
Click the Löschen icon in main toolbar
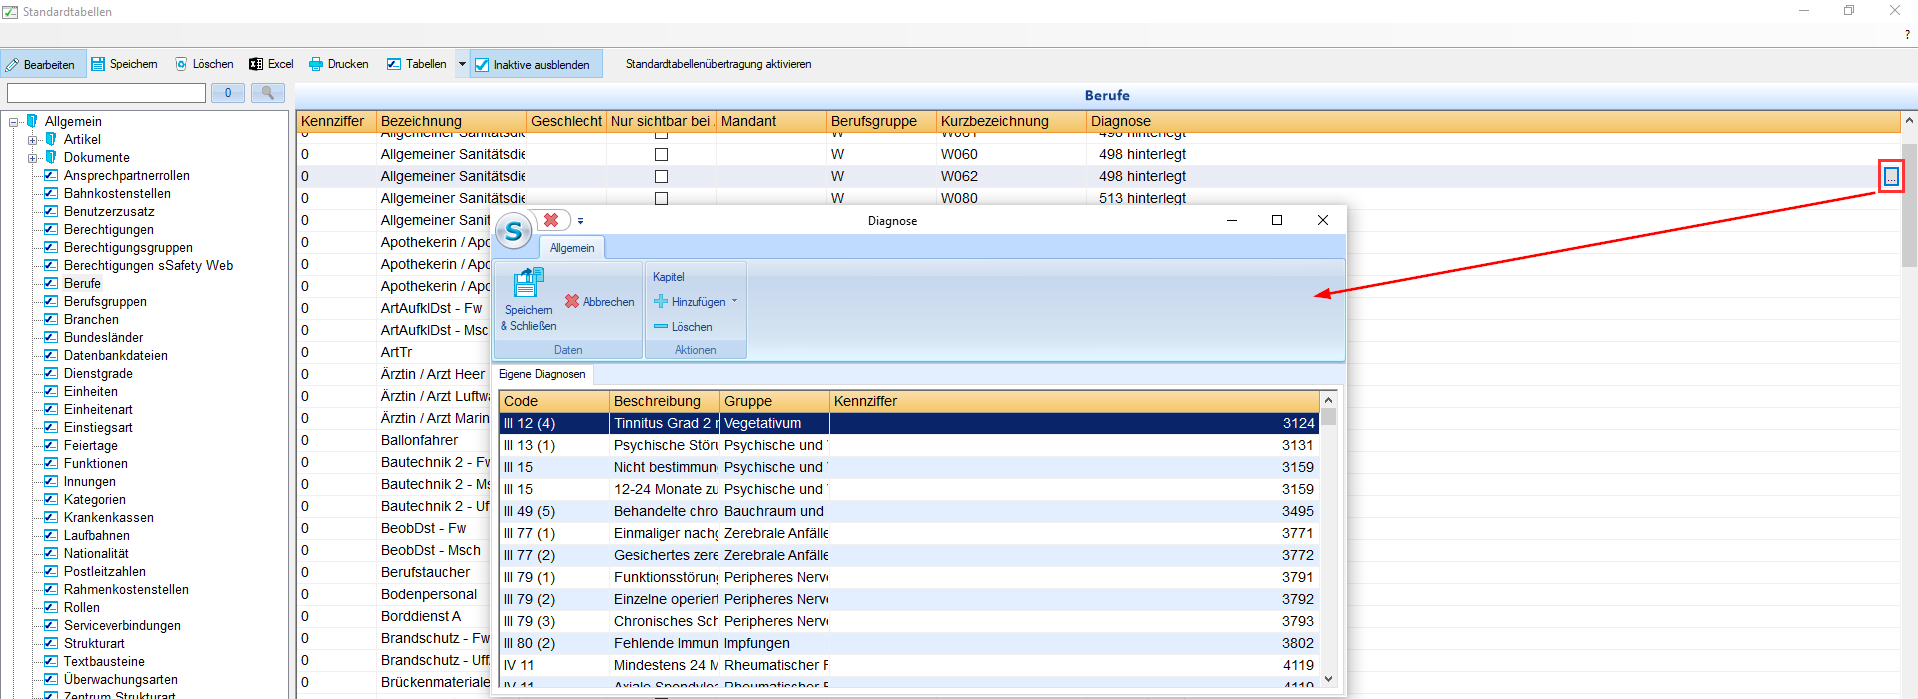click(x=181, y=64)
